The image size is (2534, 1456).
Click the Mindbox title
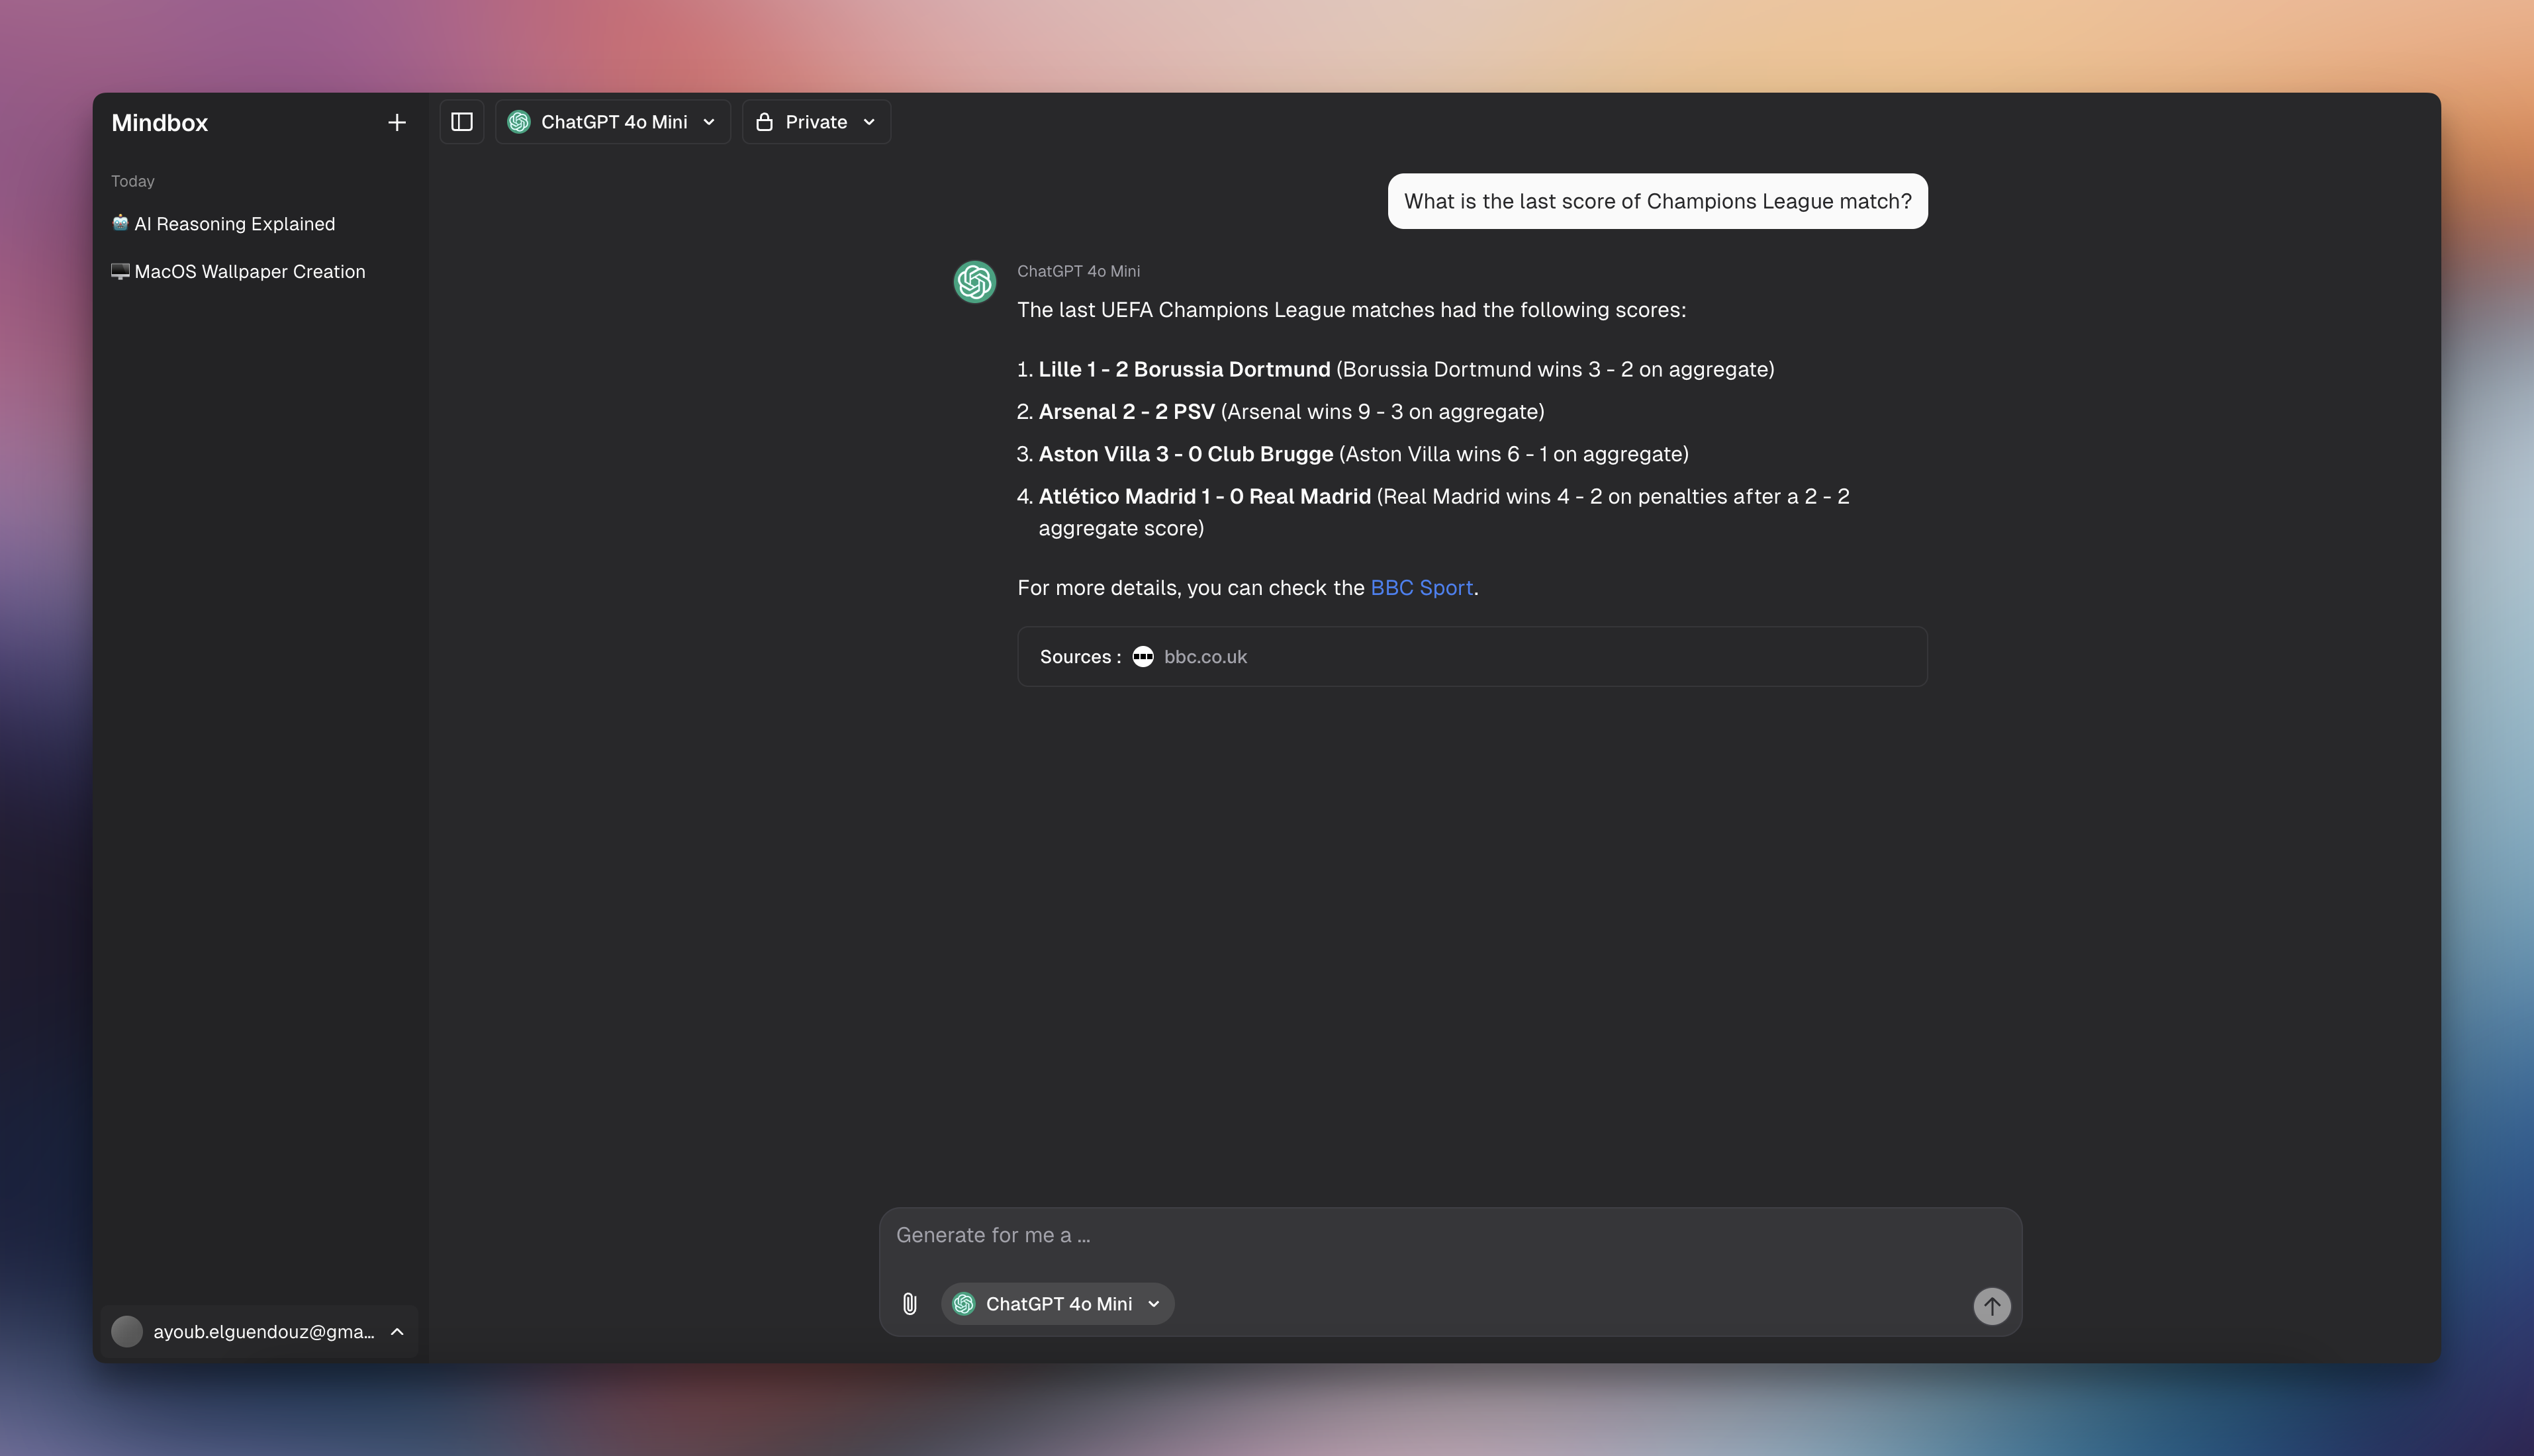[160, 123]
